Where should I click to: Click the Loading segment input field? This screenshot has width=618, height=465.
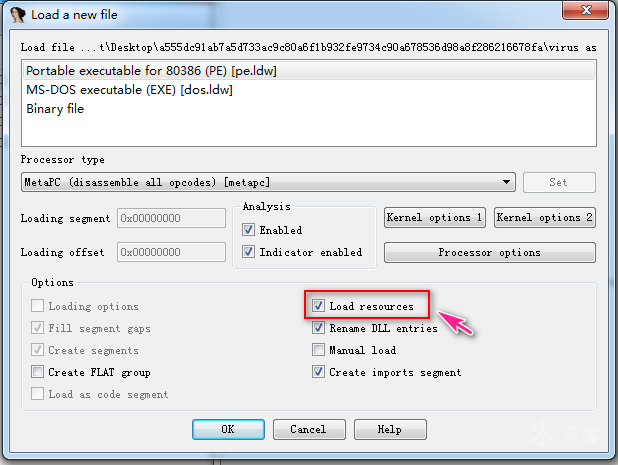click(x=171, y=217)
